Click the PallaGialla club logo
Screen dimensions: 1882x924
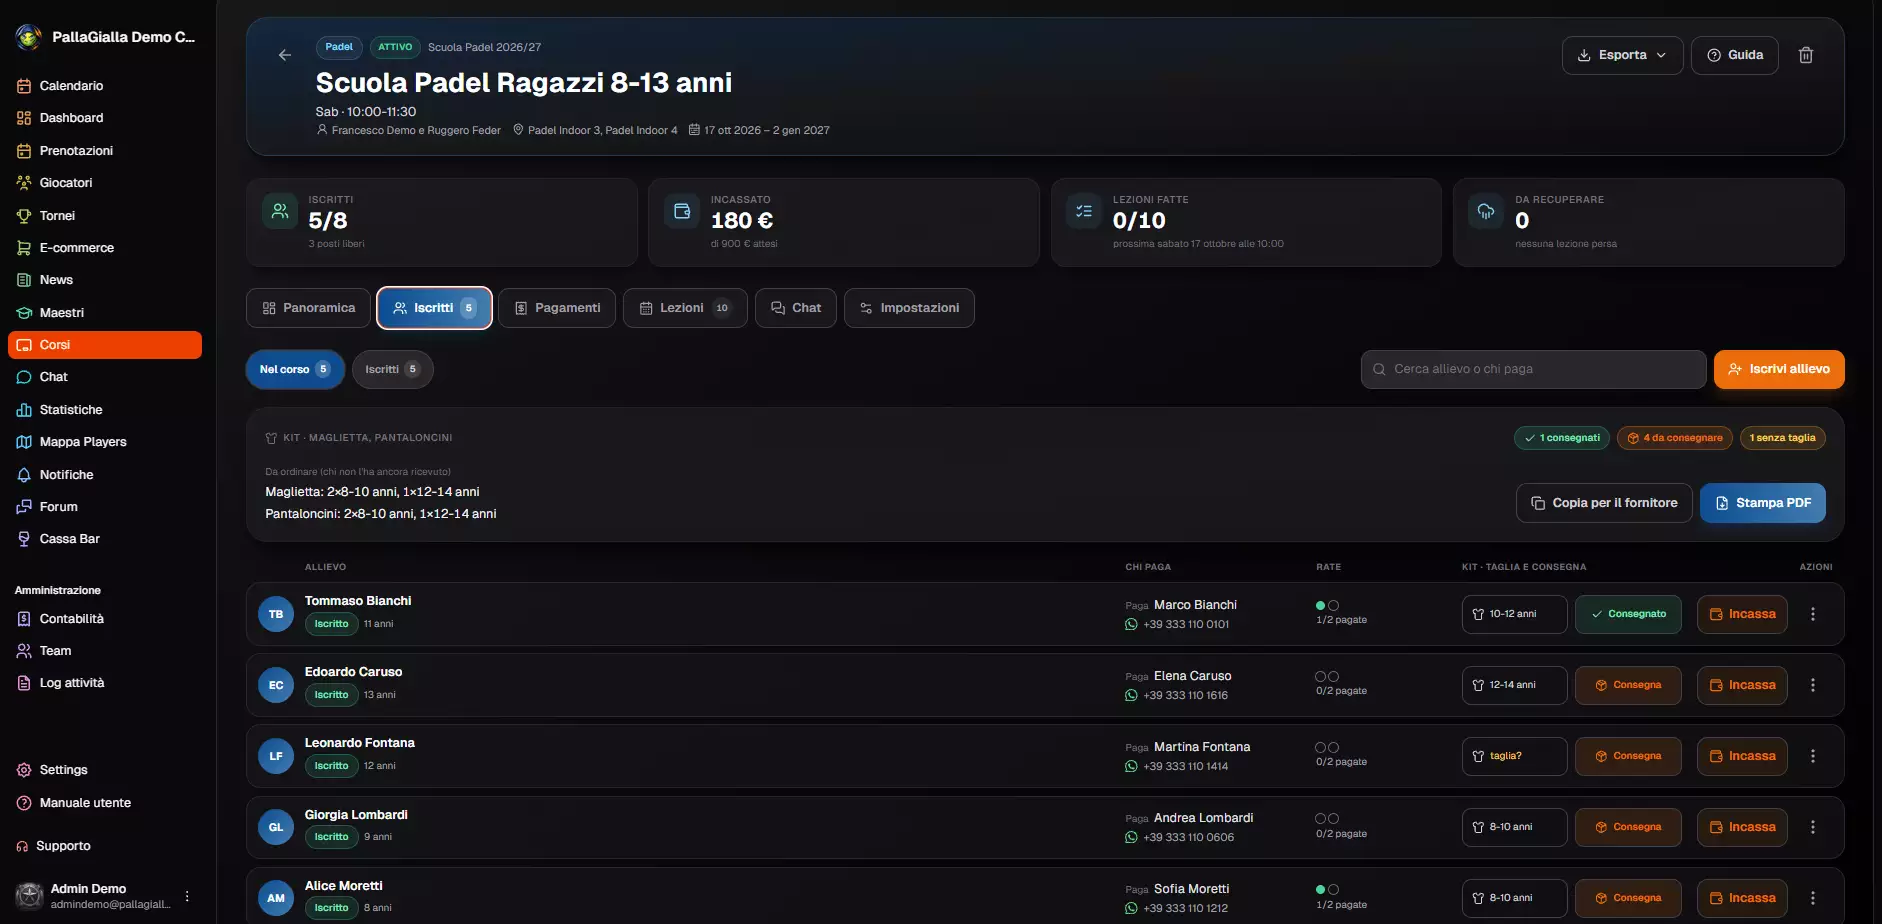click(29, 37)
